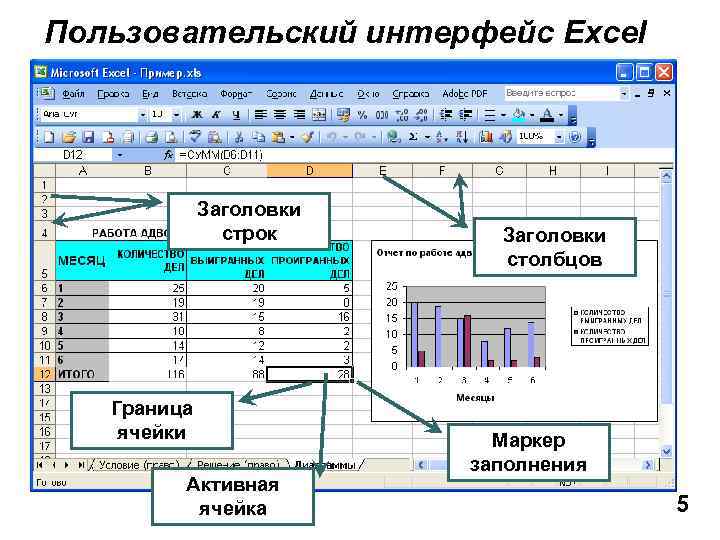Image resolution: width=720 pixels, height=540 pixels.
Task: Open the Zoom 100% dropdown
Action: click(558, 137)
